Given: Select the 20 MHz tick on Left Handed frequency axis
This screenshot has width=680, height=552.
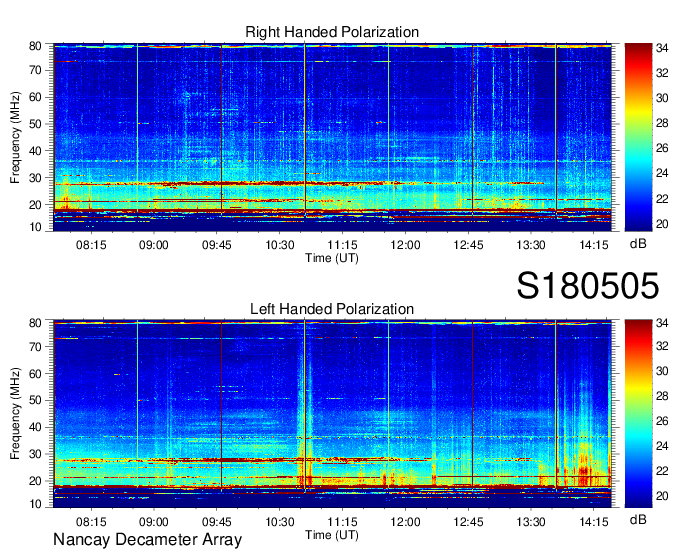Looking at the screenshot, I should pos(35,481).
